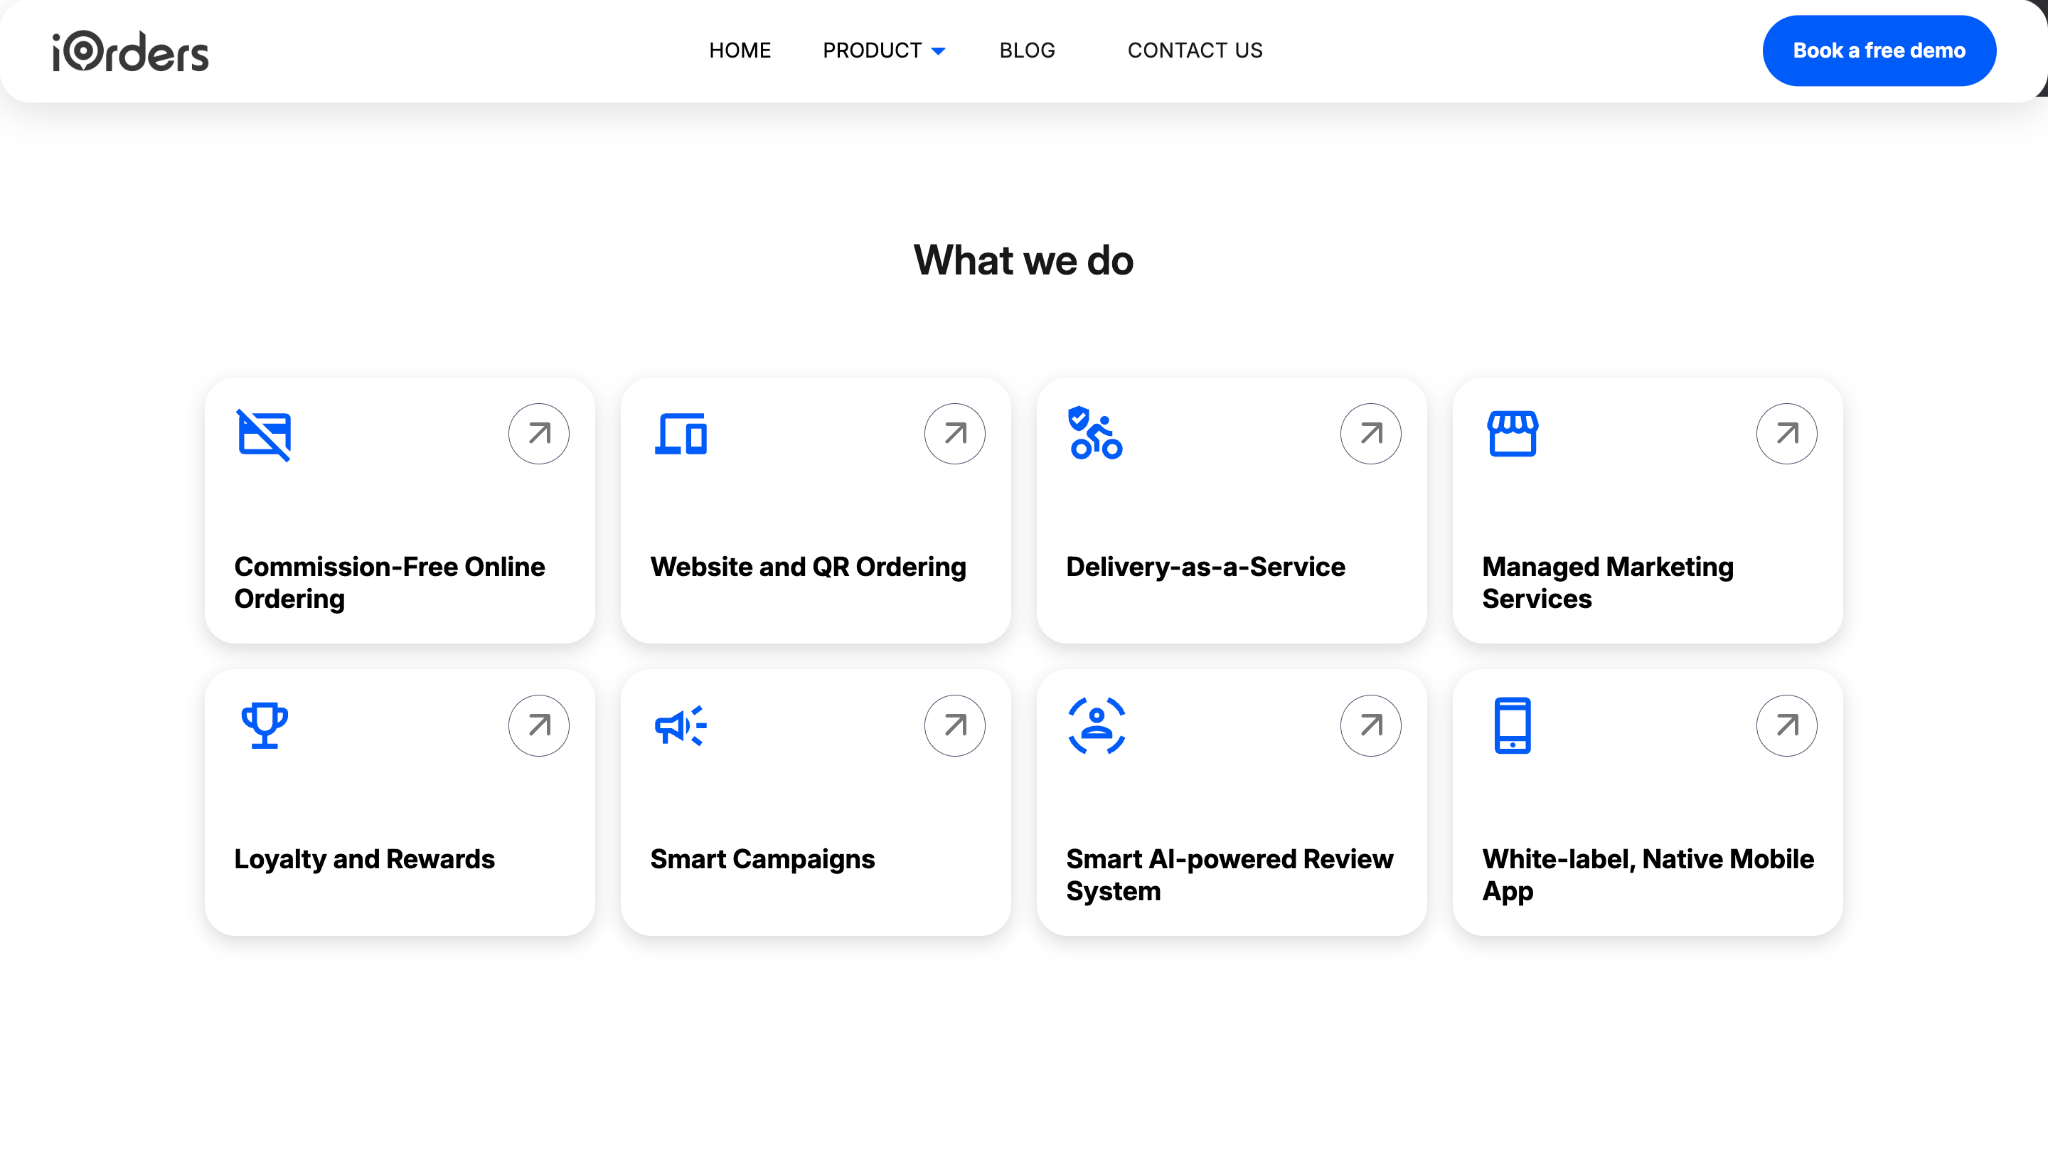Click Website and QR Ordering title
Viewport: 2048px width, 1152px height.
point(808,567)
